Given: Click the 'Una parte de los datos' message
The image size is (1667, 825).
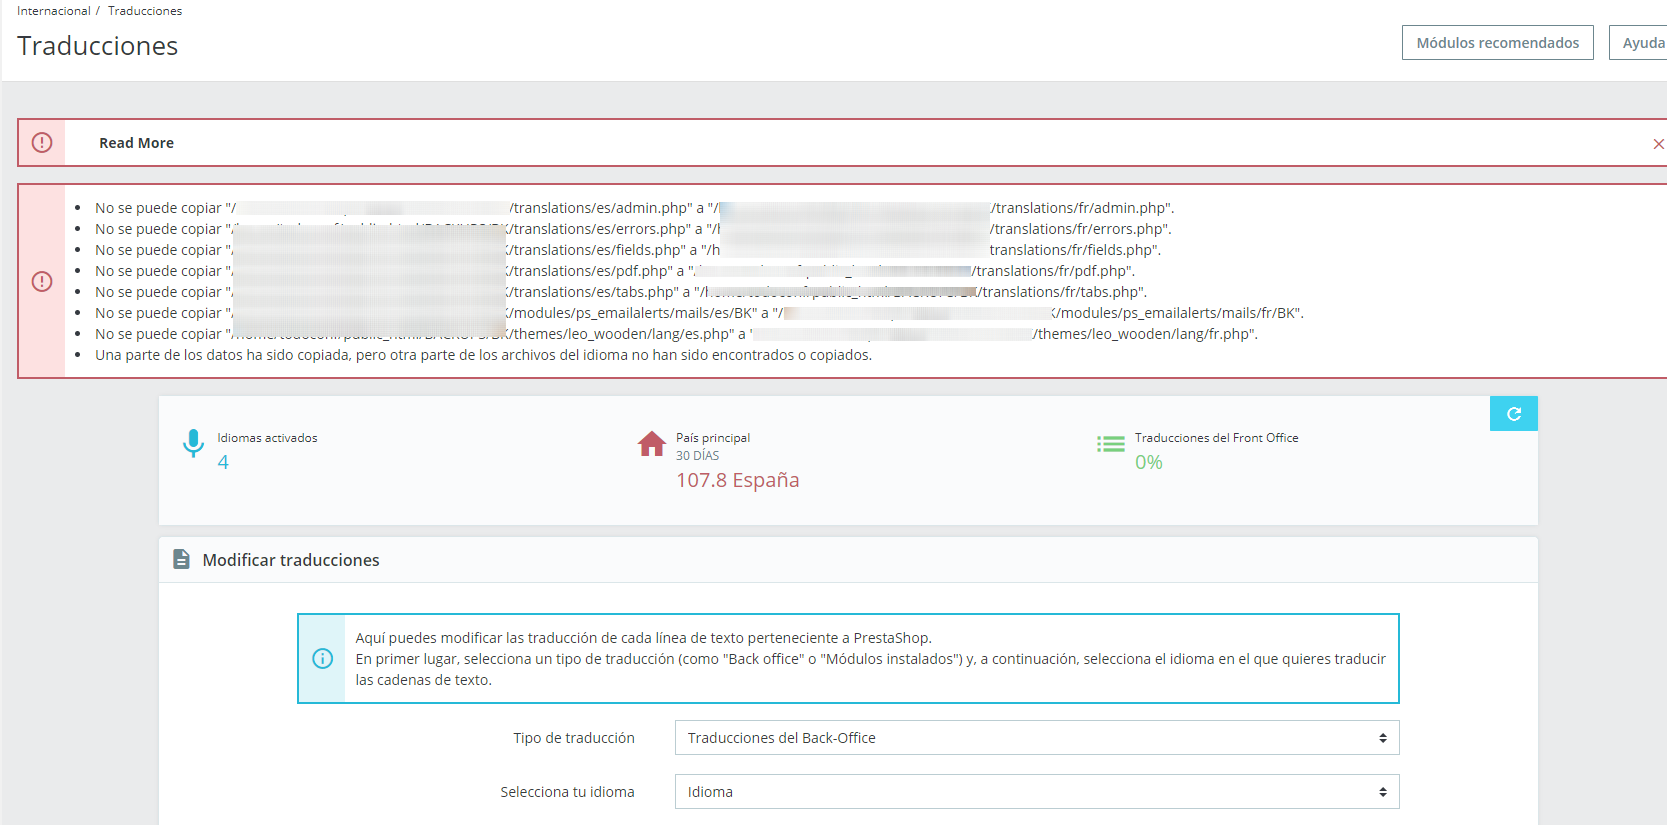Looking at the screenshot, I should tap(484, 355).
